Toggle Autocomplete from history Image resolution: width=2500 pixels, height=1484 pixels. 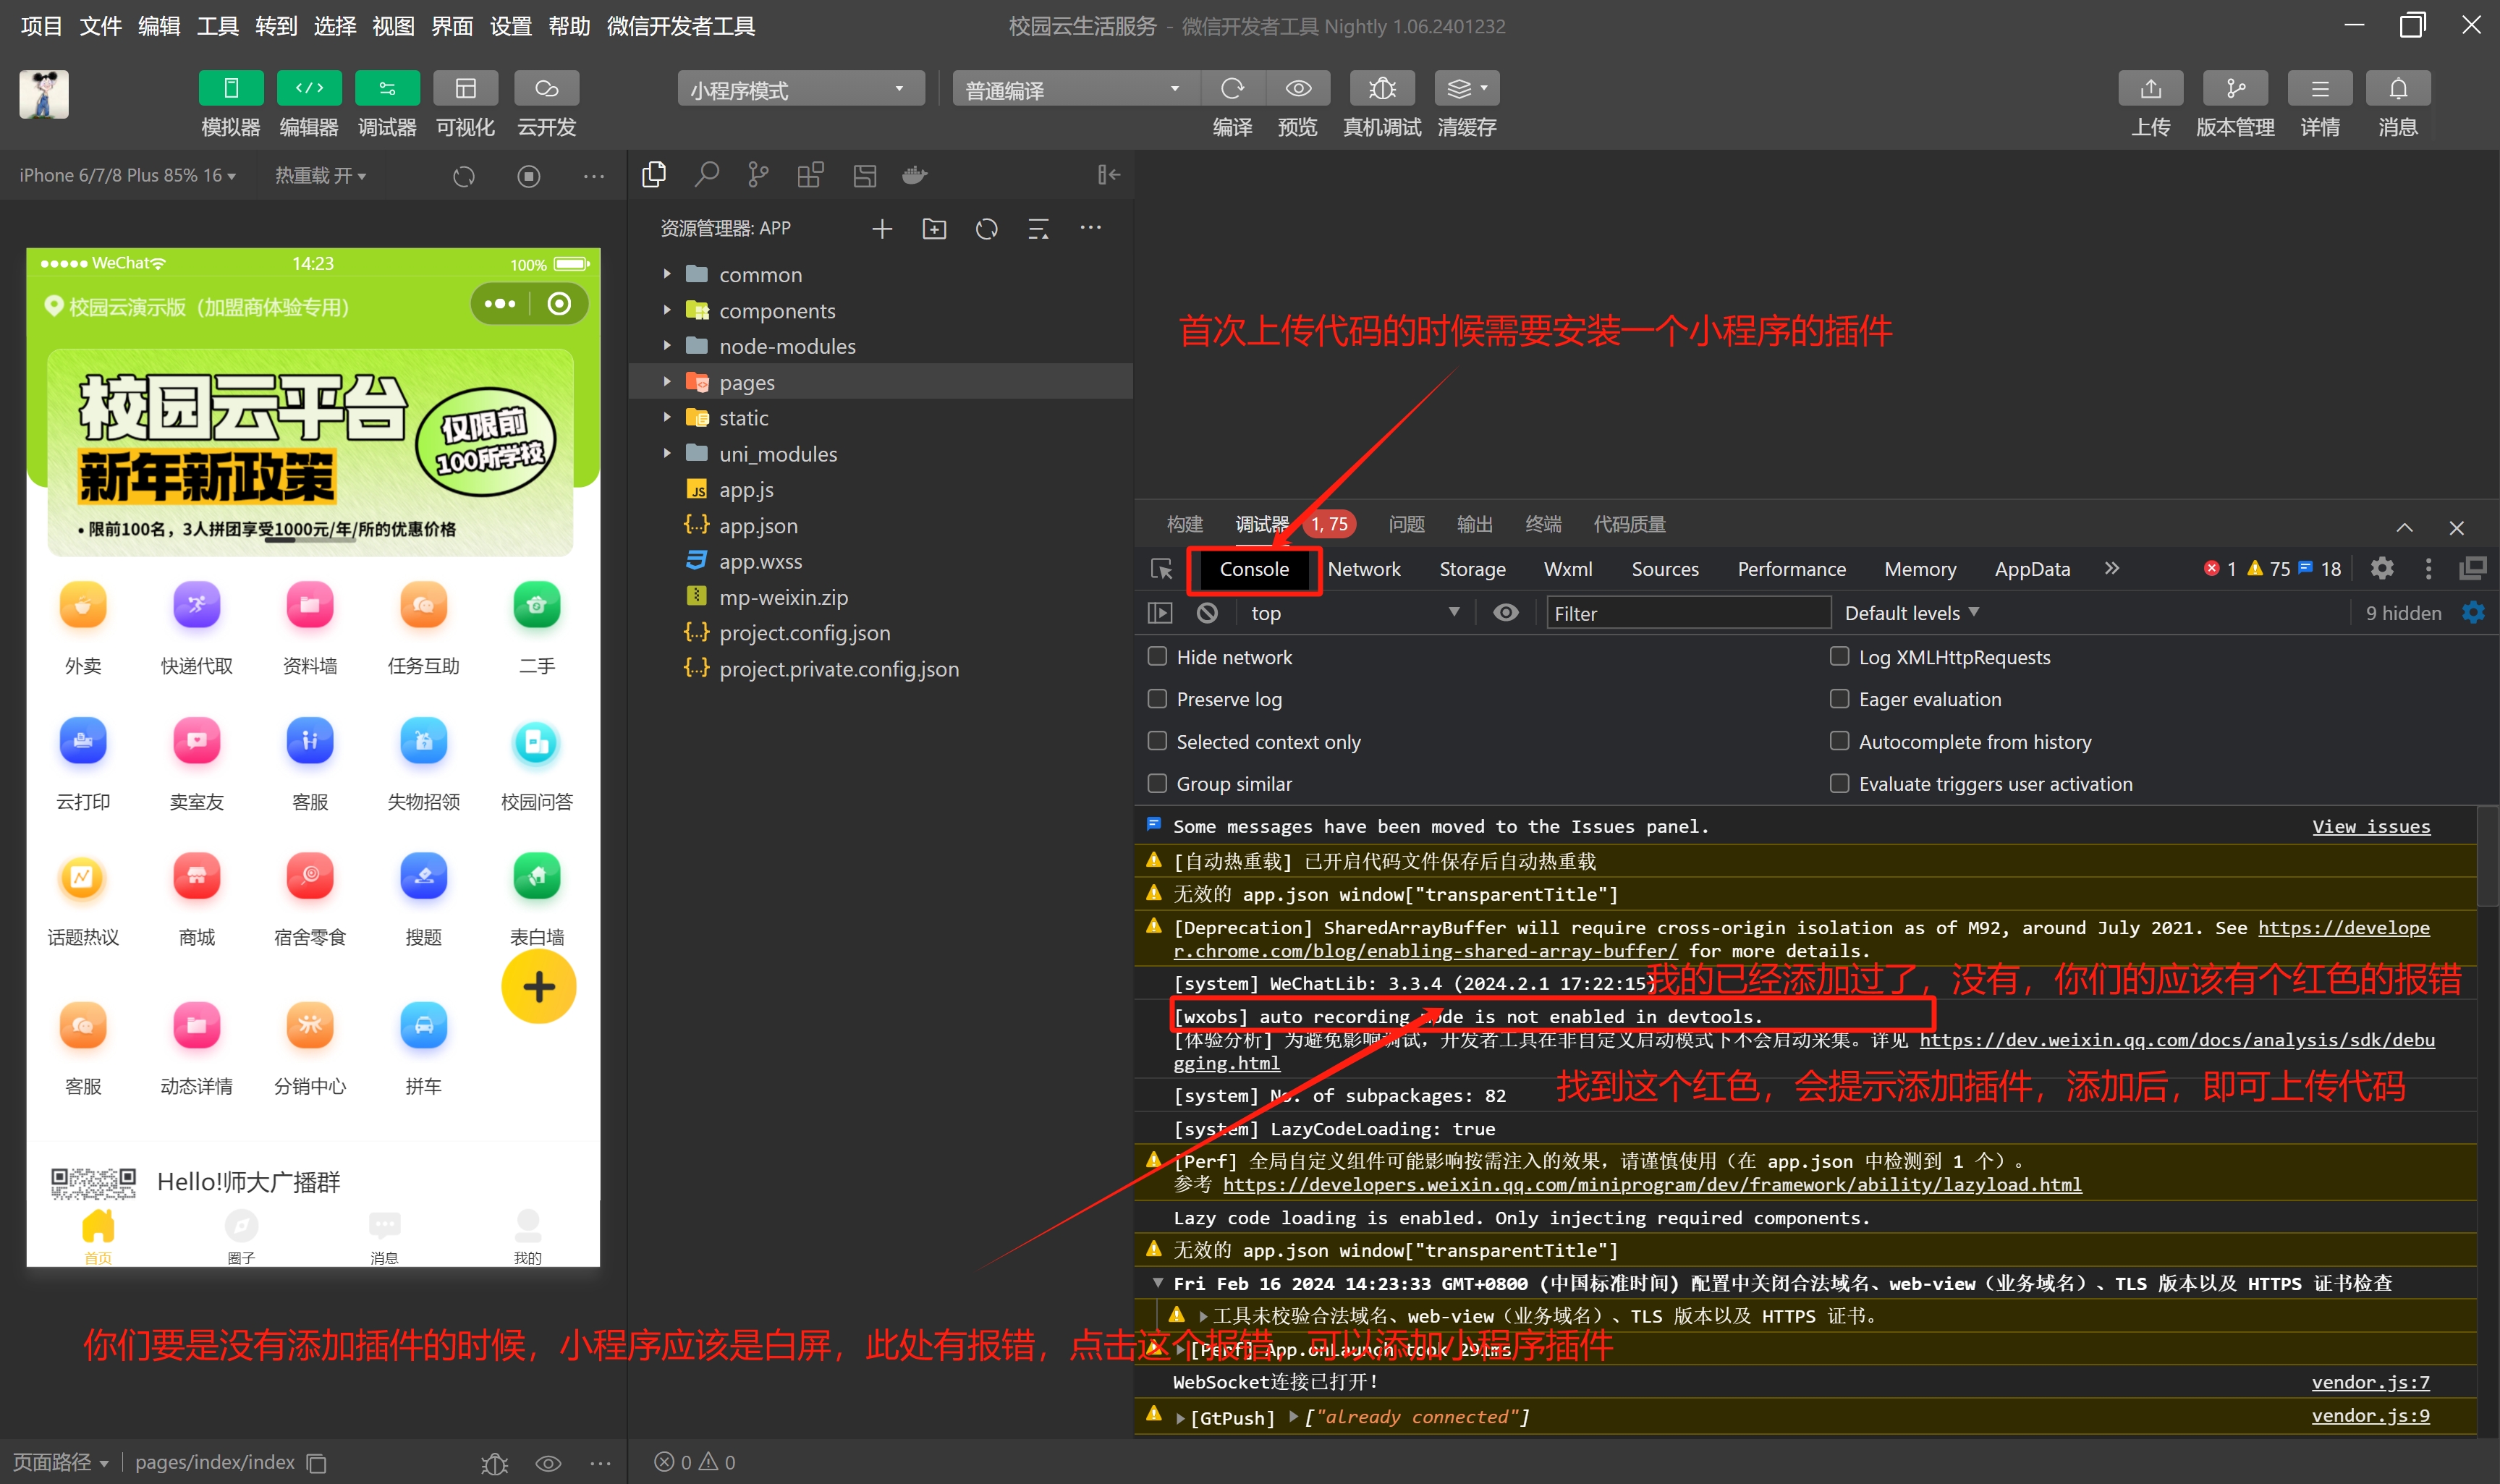click(1839, 741)
